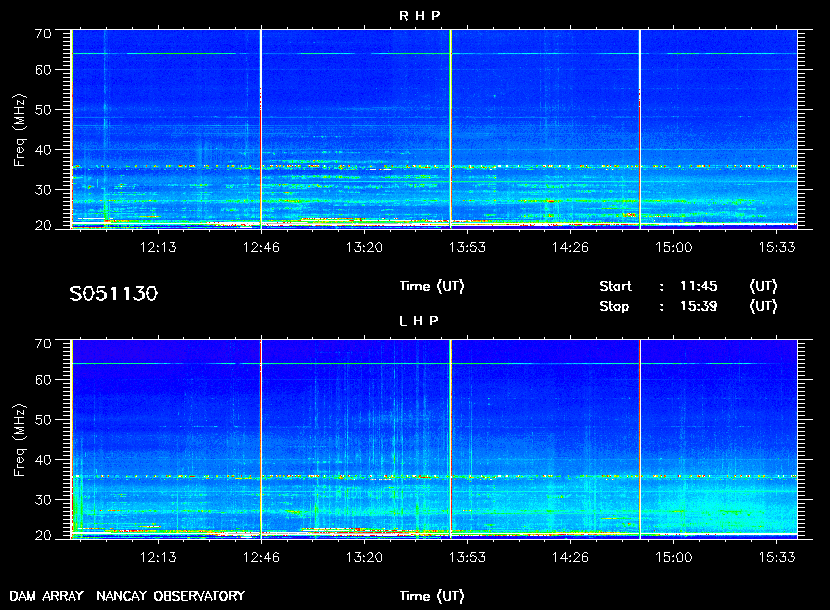The height and width of the screenshot is (610, 830).
Task: Click the 40 frequency tick on LHP axis
Action: (x=43, y=460)
